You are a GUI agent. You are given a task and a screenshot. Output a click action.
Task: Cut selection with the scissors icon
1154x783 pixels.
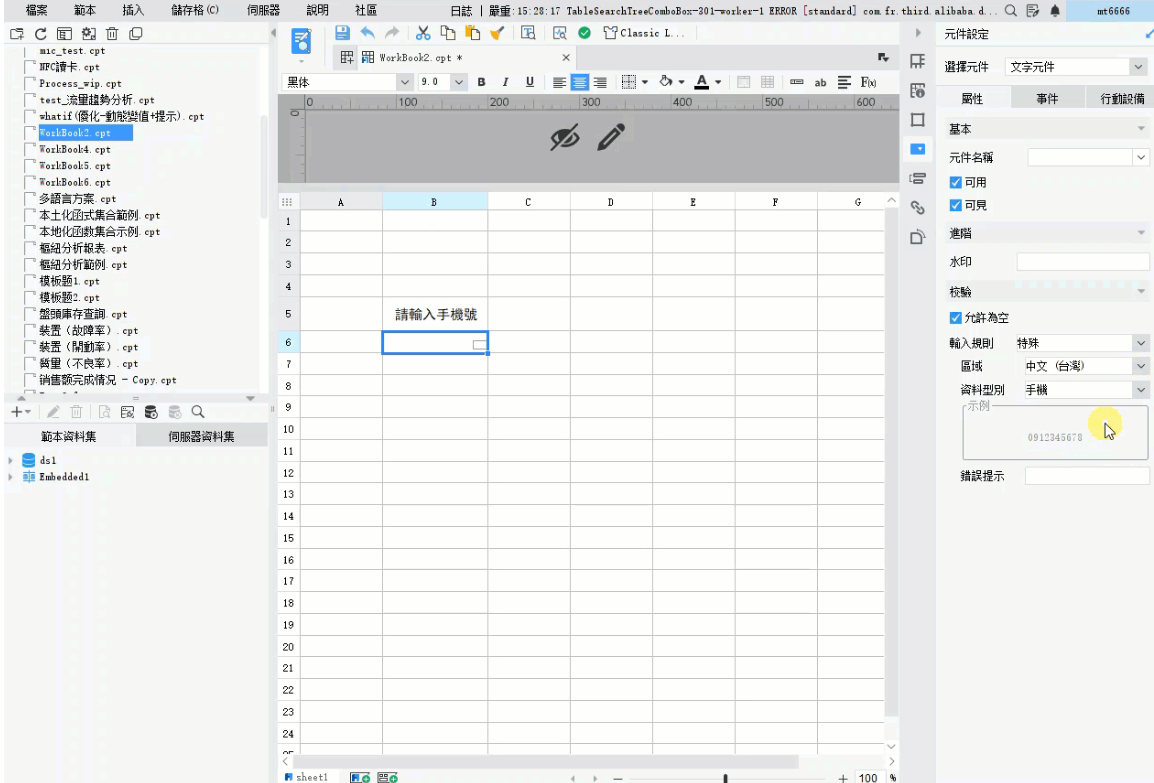point(422,32)
